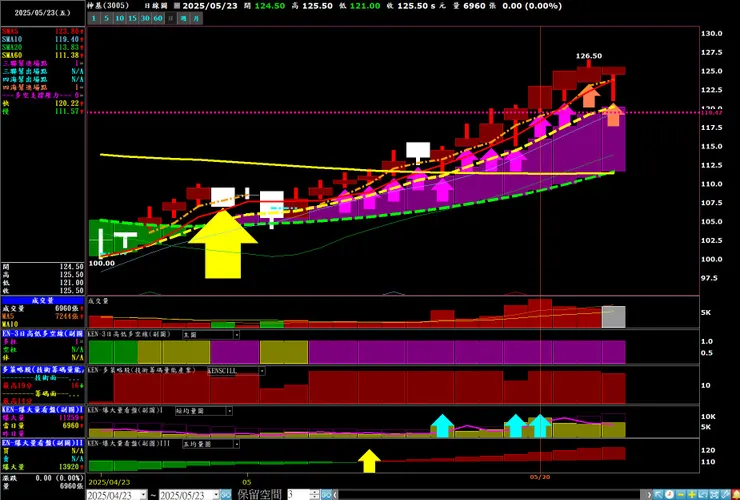Switch to the 10-minute timeframe
This screenshot has width=740, height=500.
[x=119, y=18]
